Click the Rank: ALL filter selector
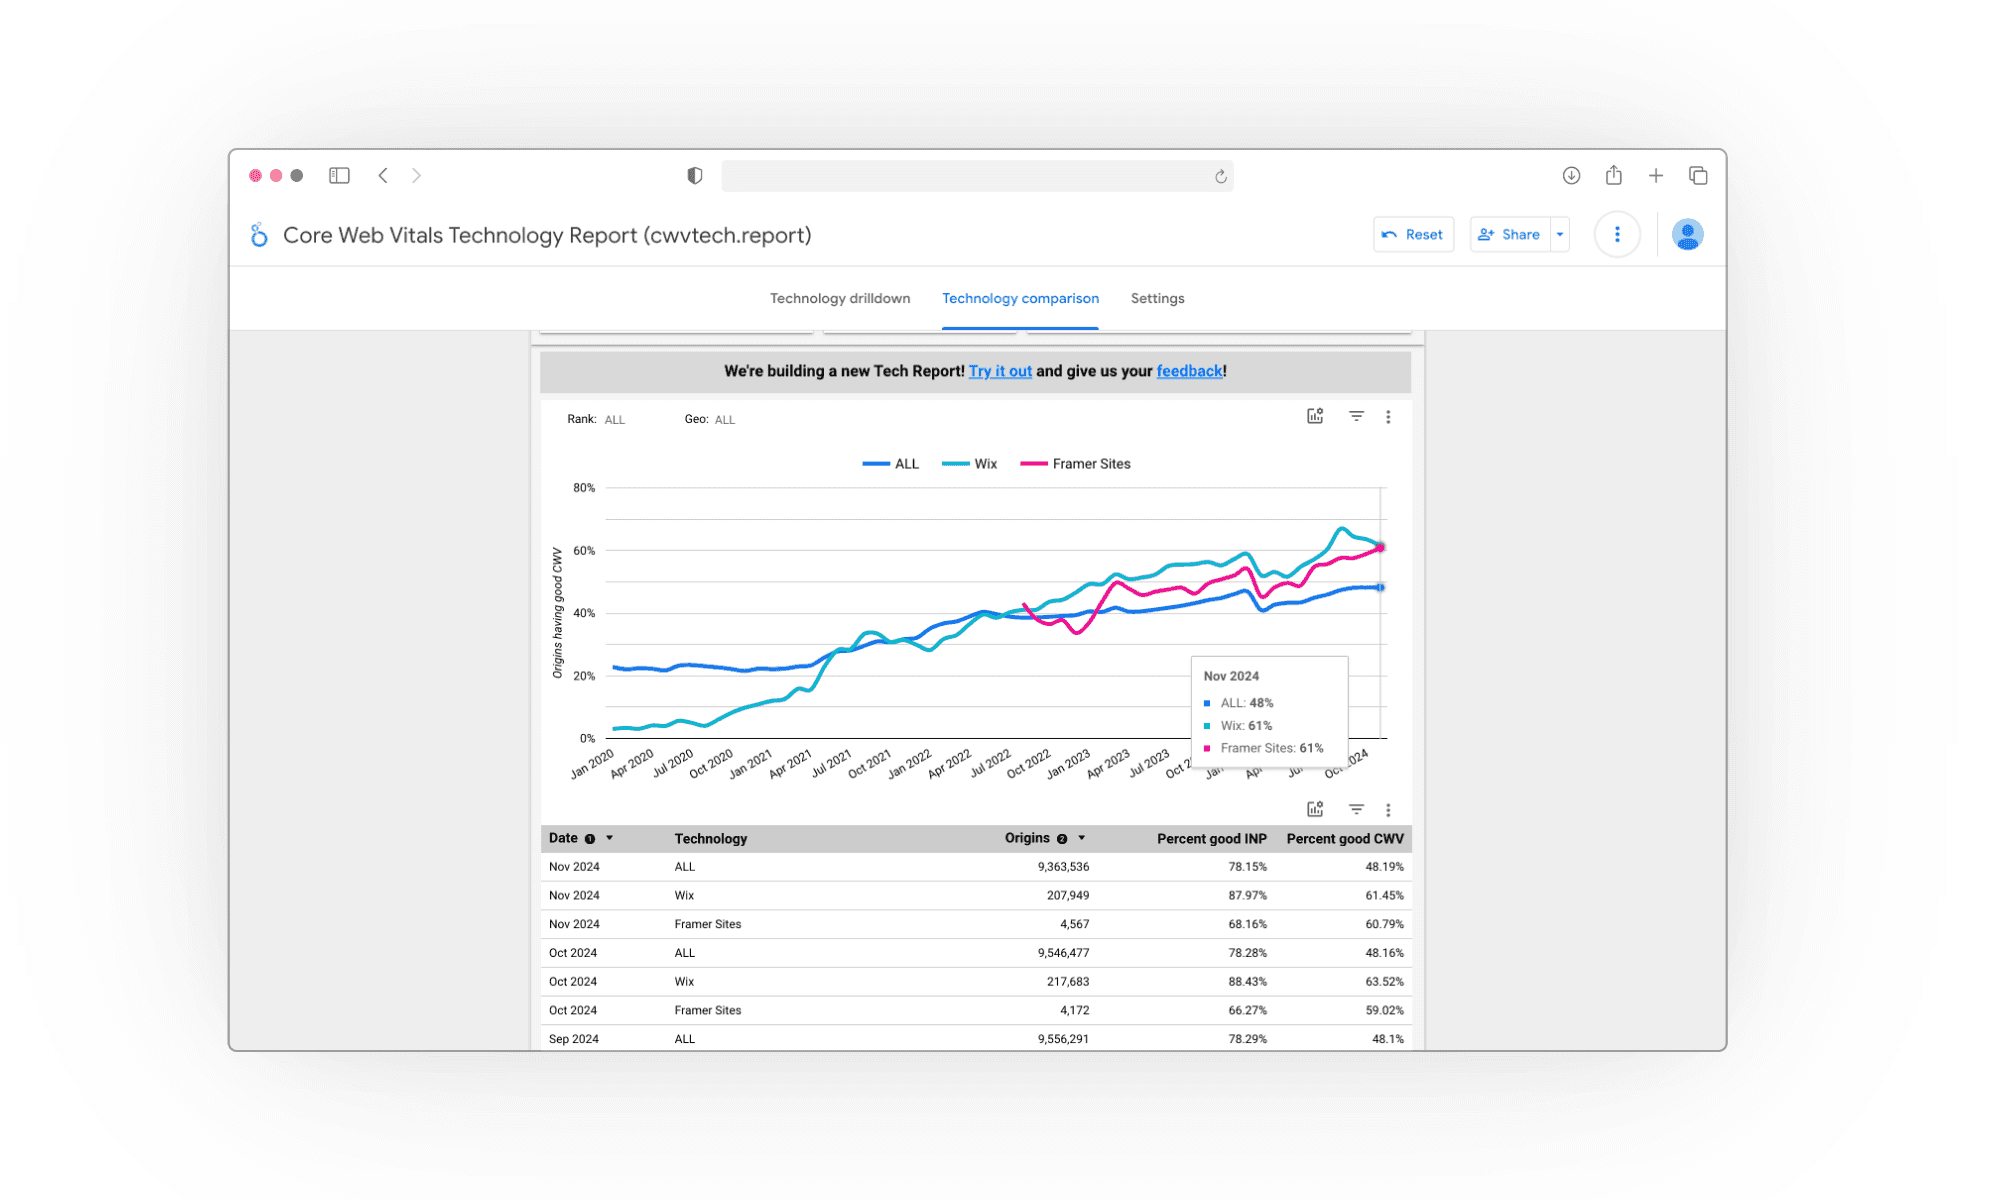 (616, 419)
